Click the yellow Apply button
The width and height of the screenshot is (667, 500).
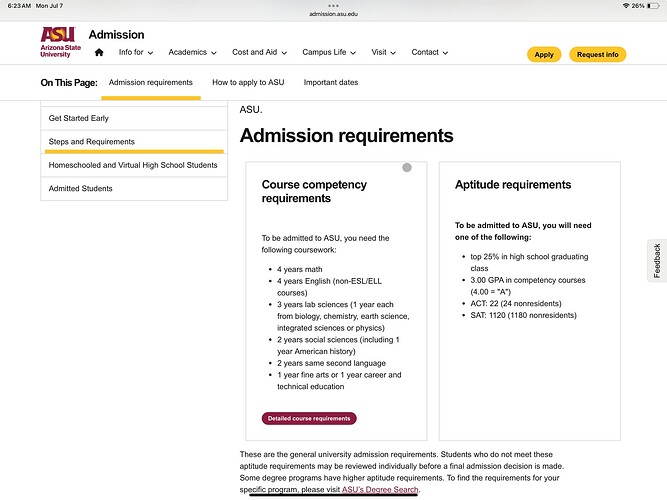(x=544, y=54)
